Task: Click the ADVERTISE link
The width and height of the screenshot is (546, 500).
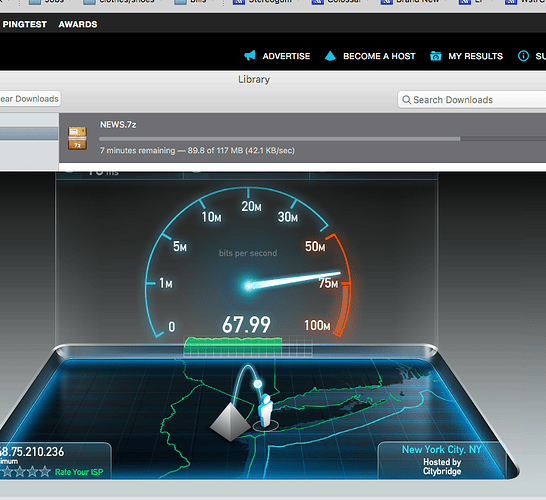Action: coord(286,56)
